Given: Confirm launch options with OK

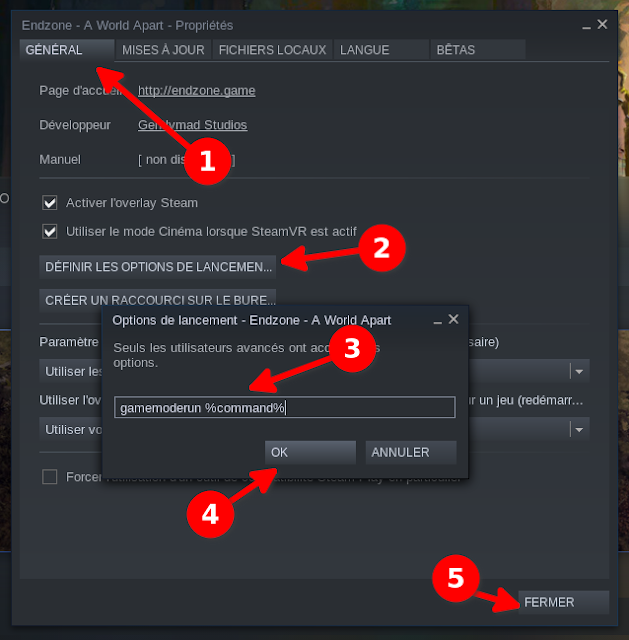Looking at the screenshot, I should [x=310, y=452].
